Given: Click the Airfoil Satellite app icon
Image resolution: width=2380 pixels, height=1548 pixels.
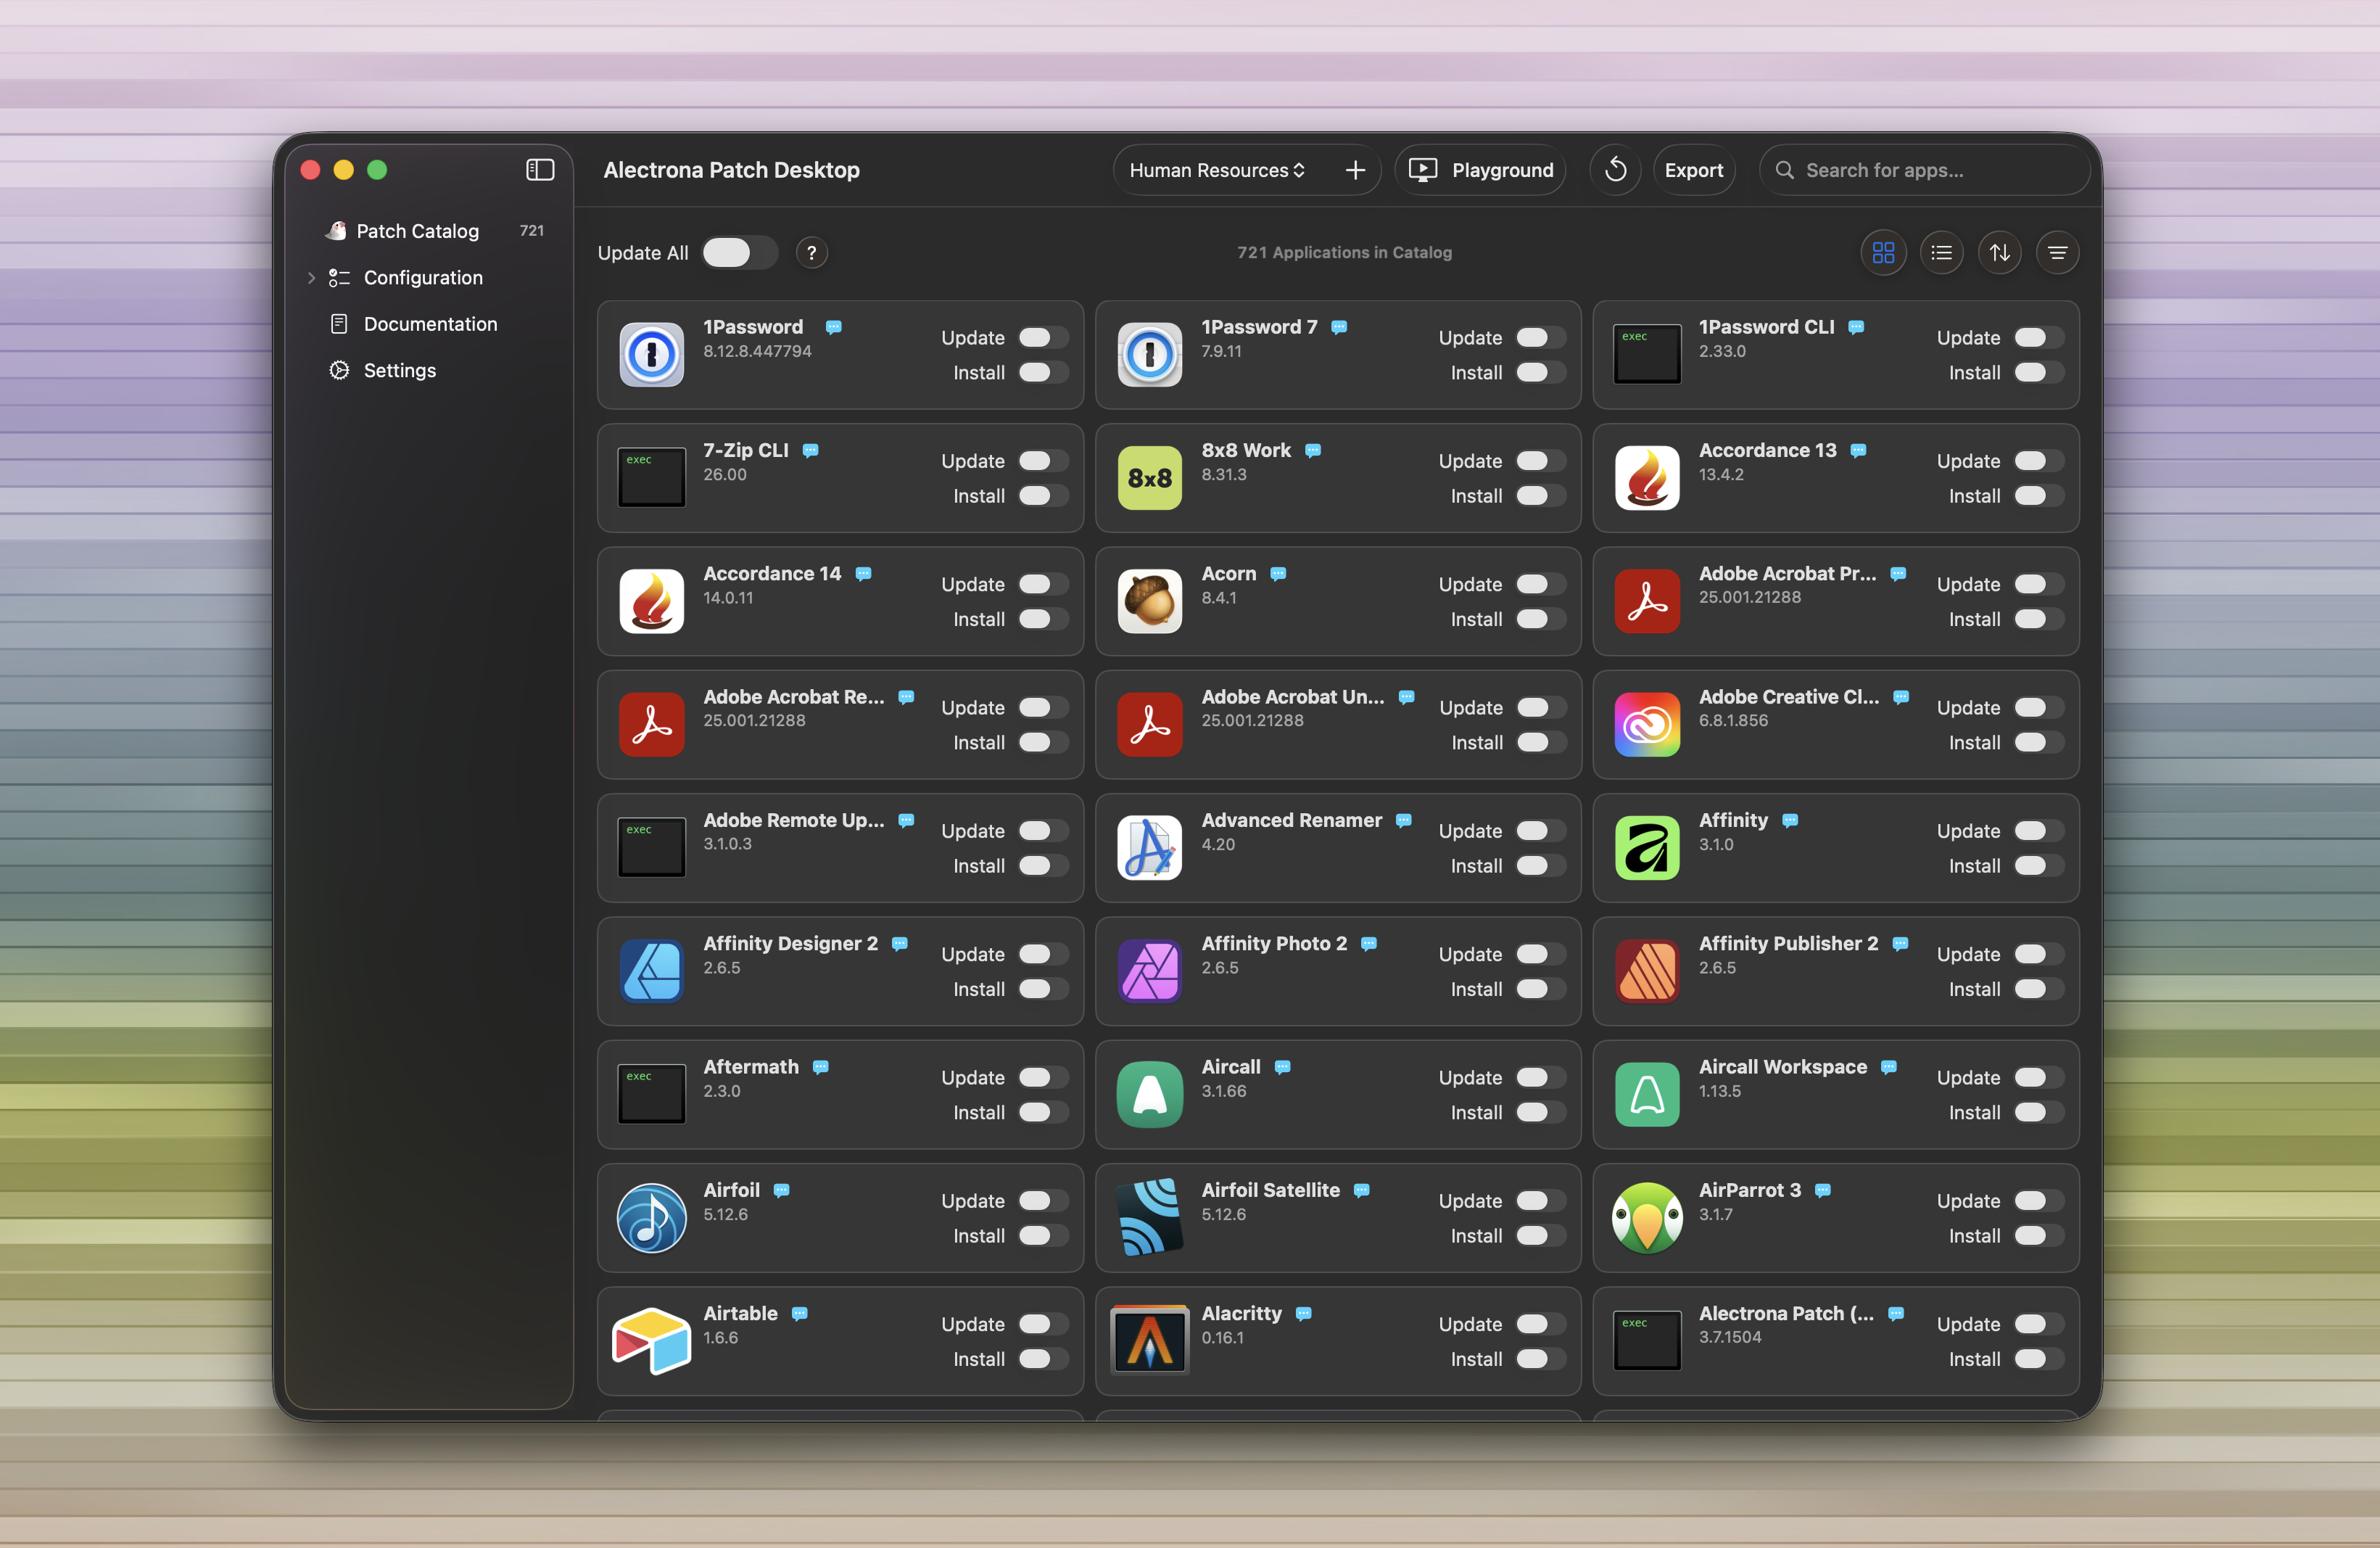Looking at the screenshot, I should [1149, 1218].
